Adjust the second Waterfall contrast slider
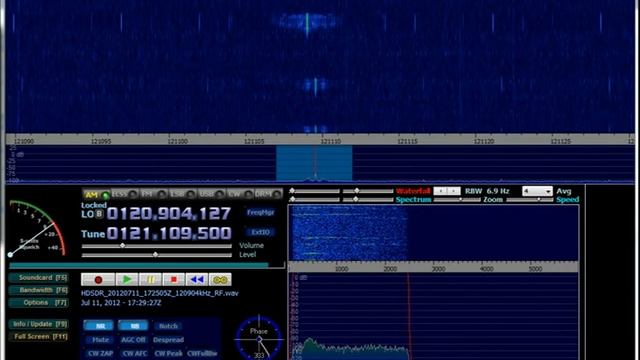 point(368,191)
